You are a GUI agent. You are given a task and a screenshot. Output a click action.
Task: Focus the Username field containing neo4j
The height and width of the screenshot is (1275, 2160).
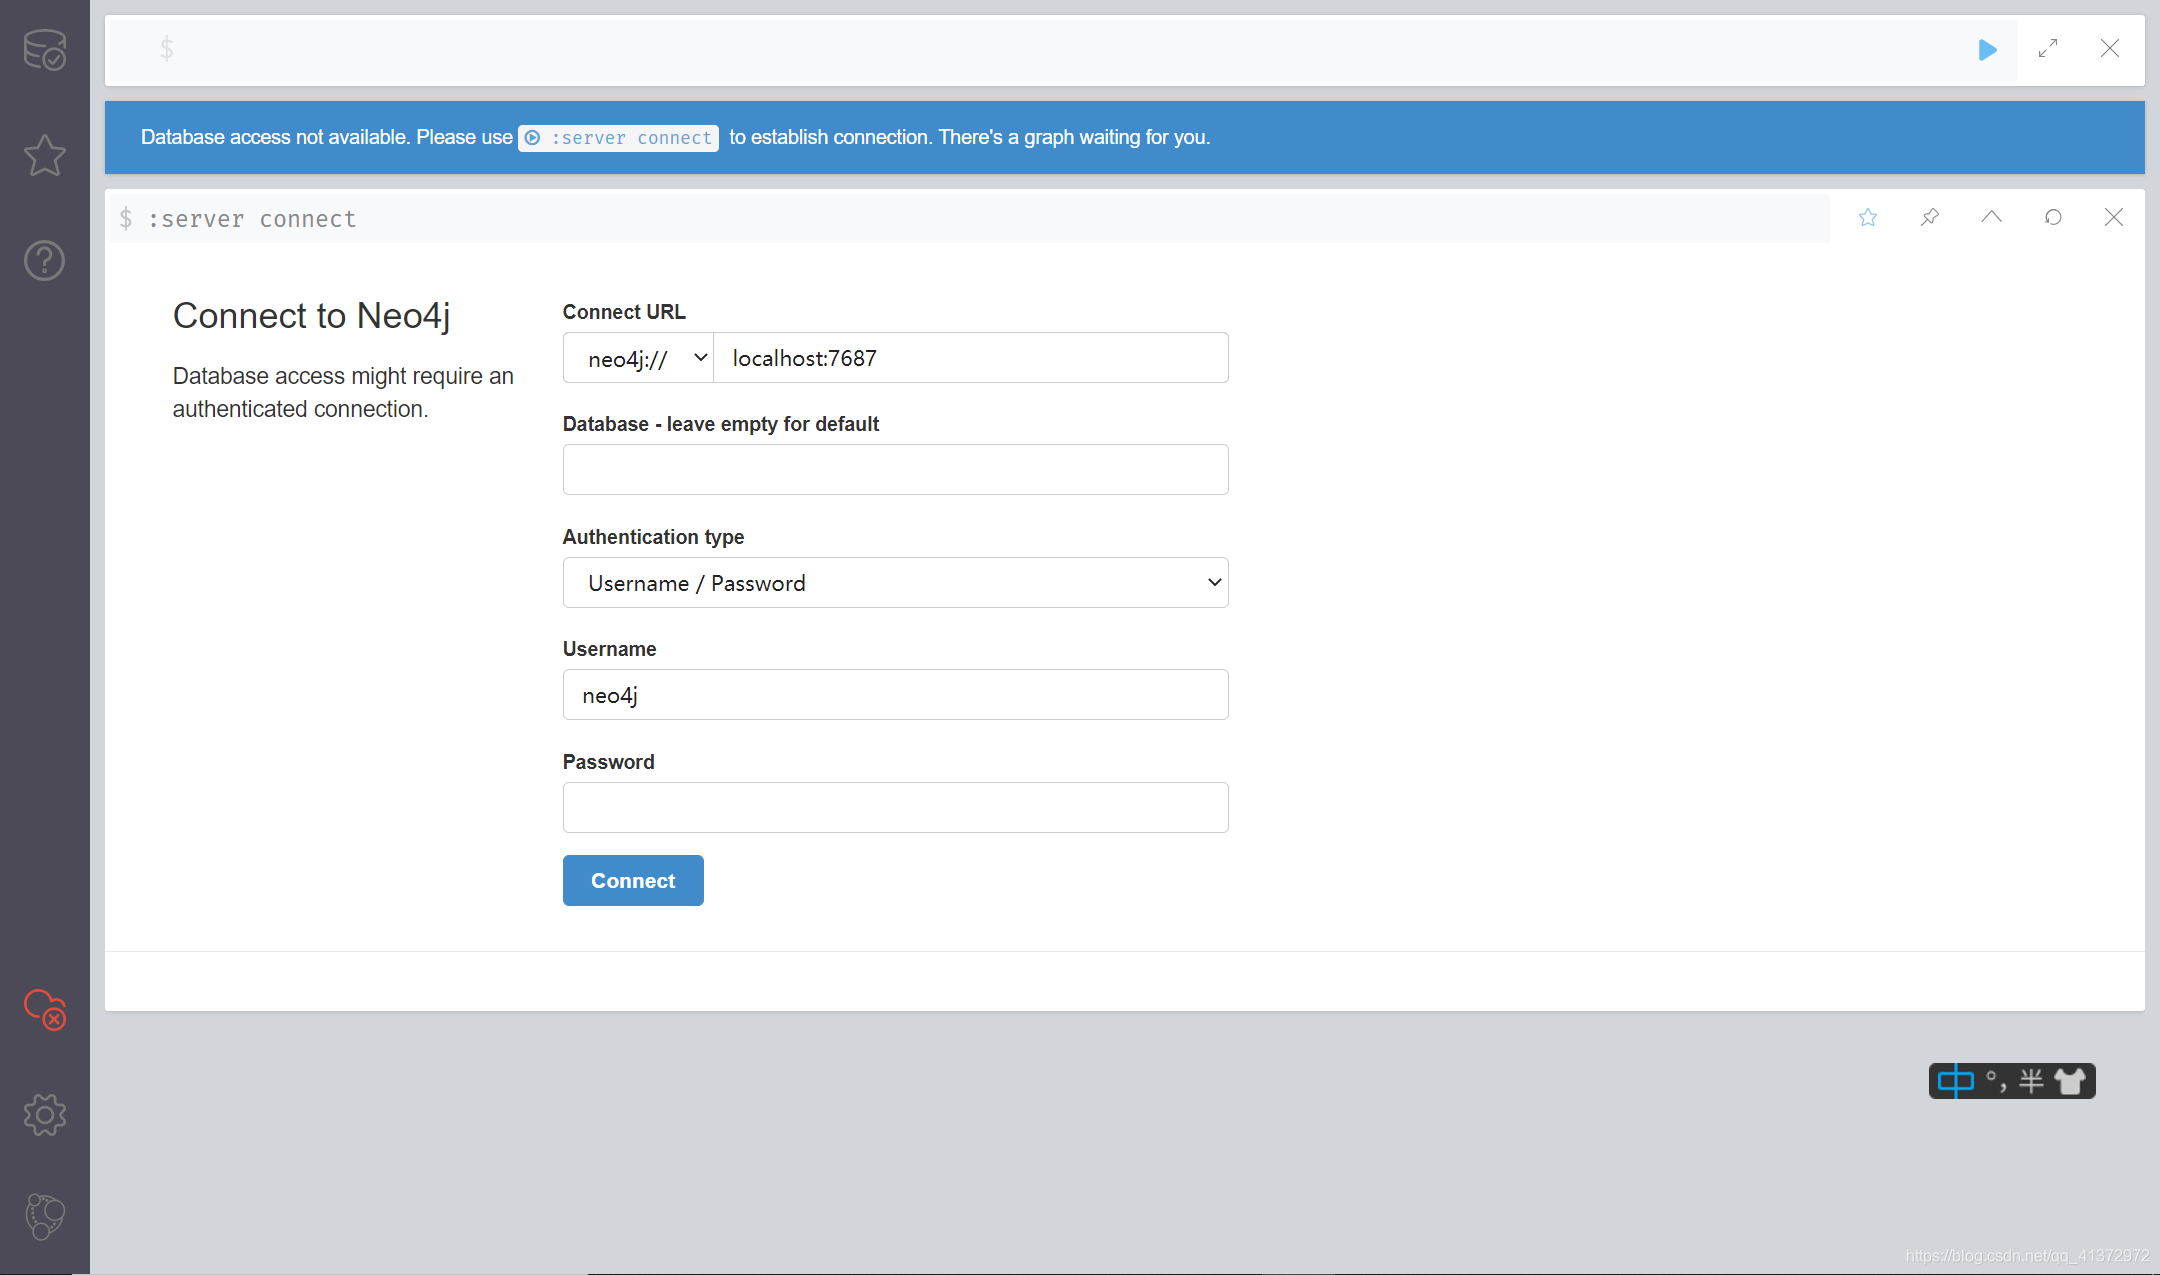point(896,695)
